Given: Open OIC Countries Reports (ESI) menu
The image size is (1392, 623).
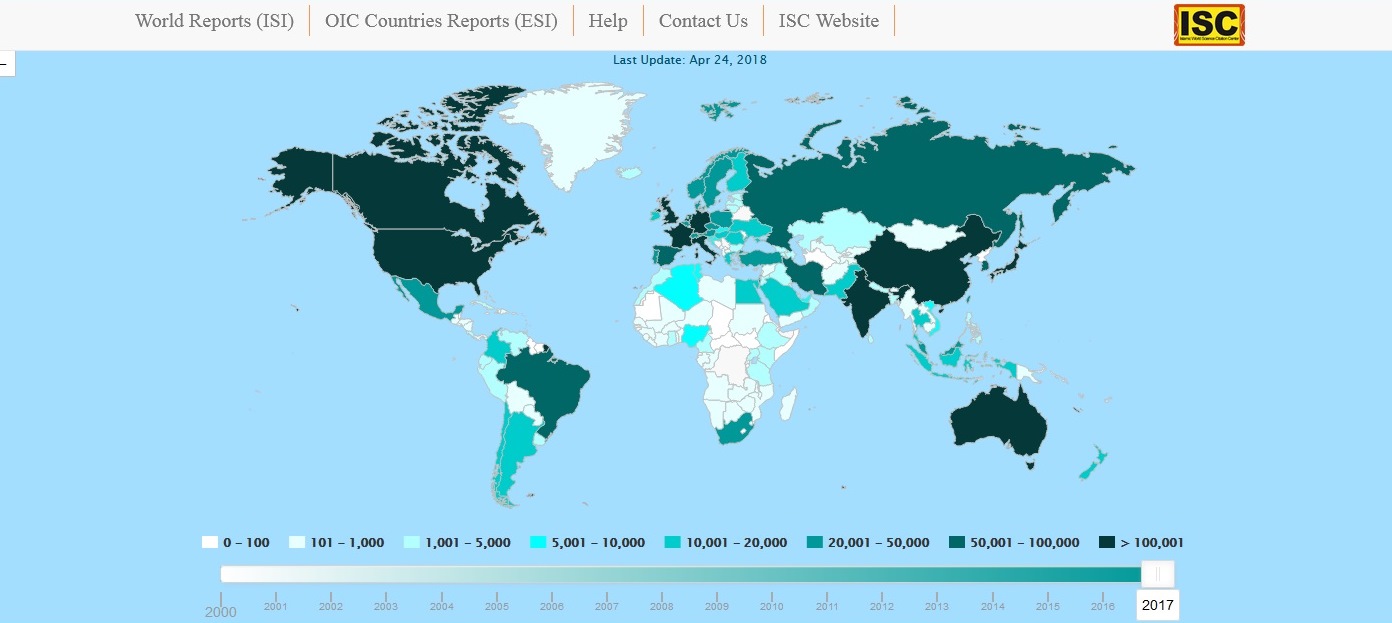Looking at the screenshot, I should pos(441,21).
